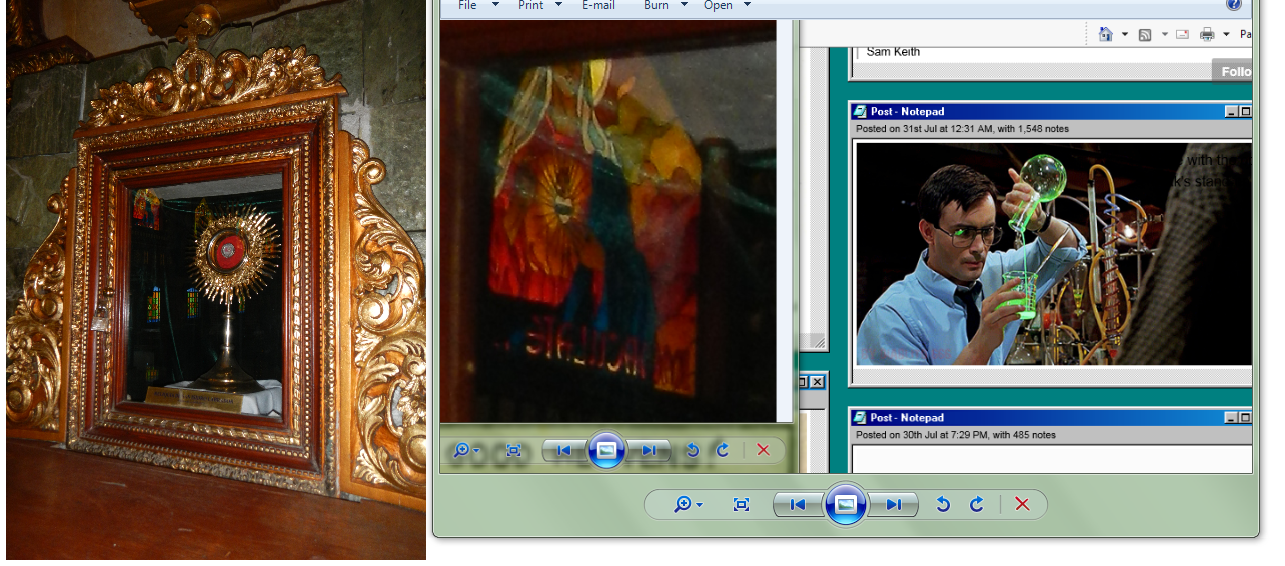Minimize the 30th Jul Post - Notepad window
1285x566 pixels.
tap(1231, 418)
